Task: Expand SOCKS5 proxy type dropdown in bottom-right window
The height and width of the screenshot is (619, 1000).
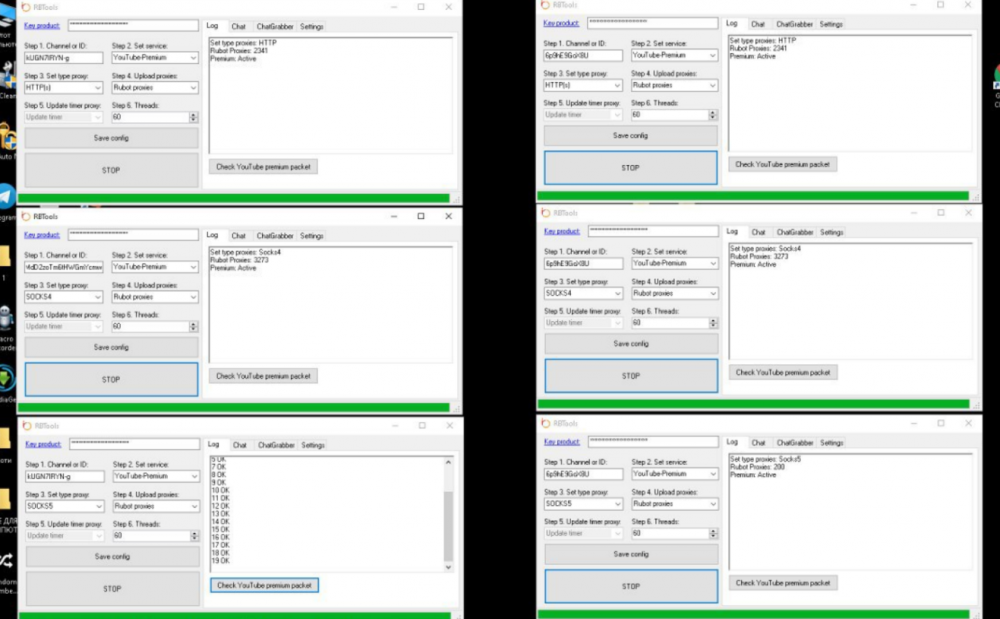Action: (616, 504)
